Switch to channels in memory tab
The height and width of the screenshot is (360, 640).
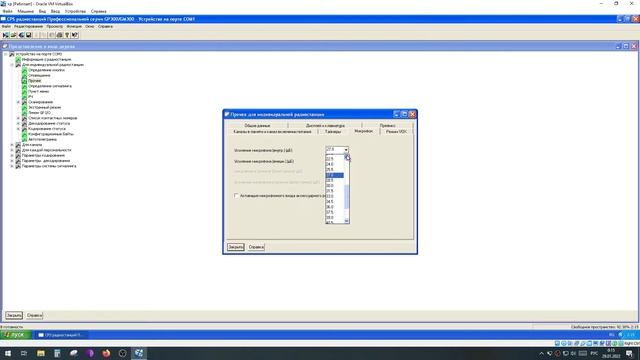(x=272, y=132)
